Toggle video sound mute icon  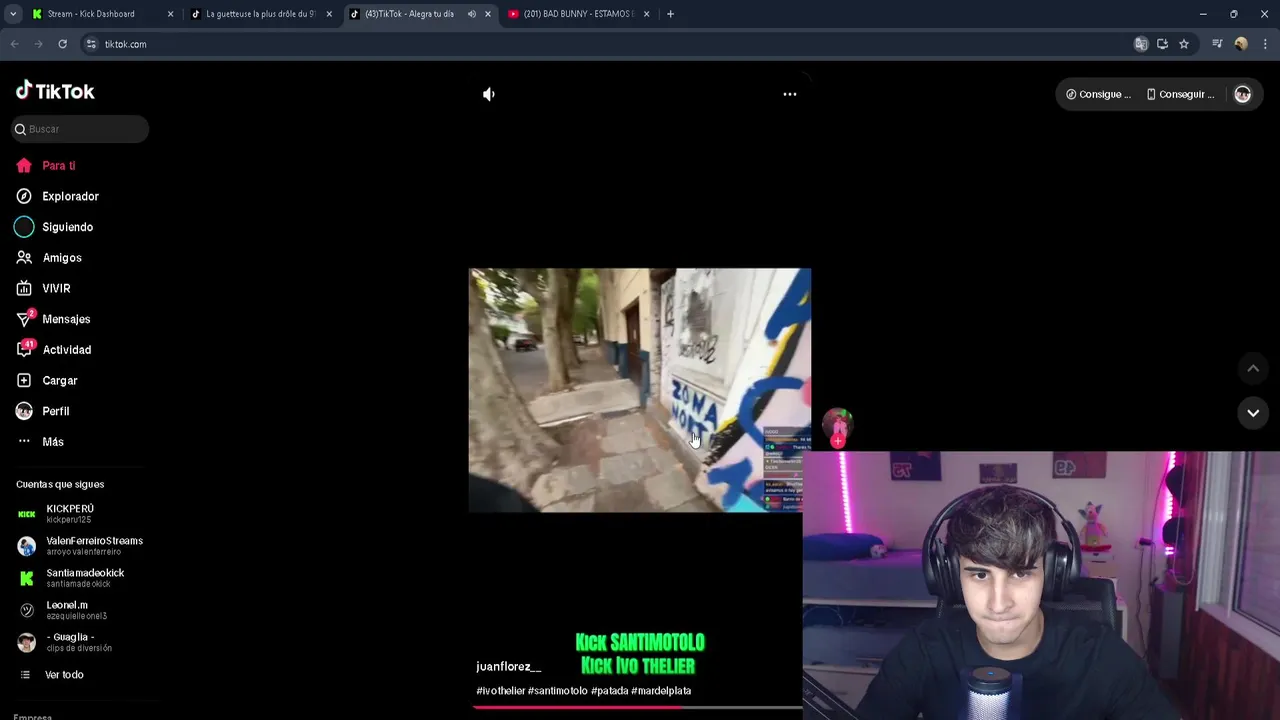tap(489, 94)
